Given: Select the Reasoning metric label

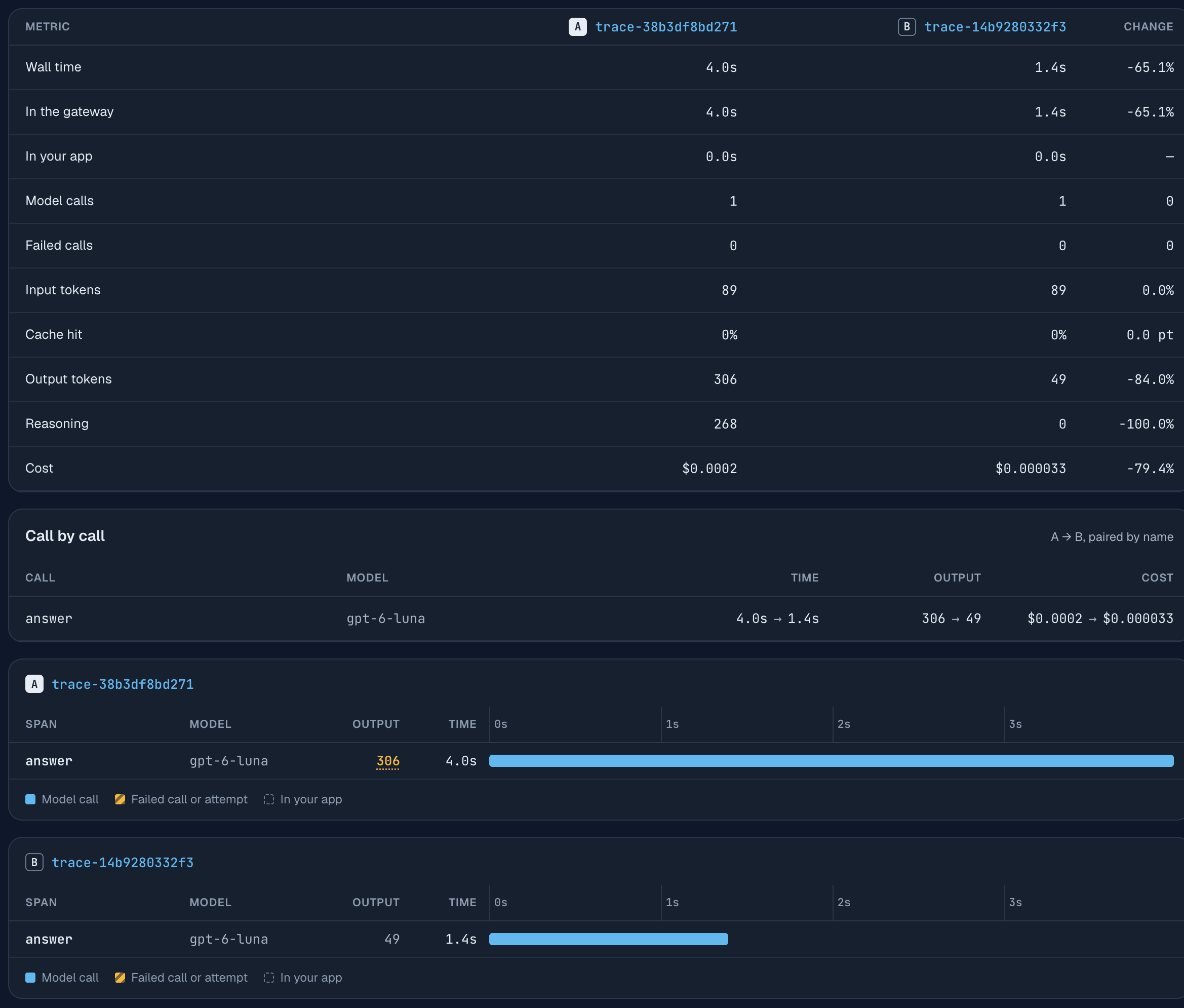Looking at the screenshot, I should coord(57,424).
